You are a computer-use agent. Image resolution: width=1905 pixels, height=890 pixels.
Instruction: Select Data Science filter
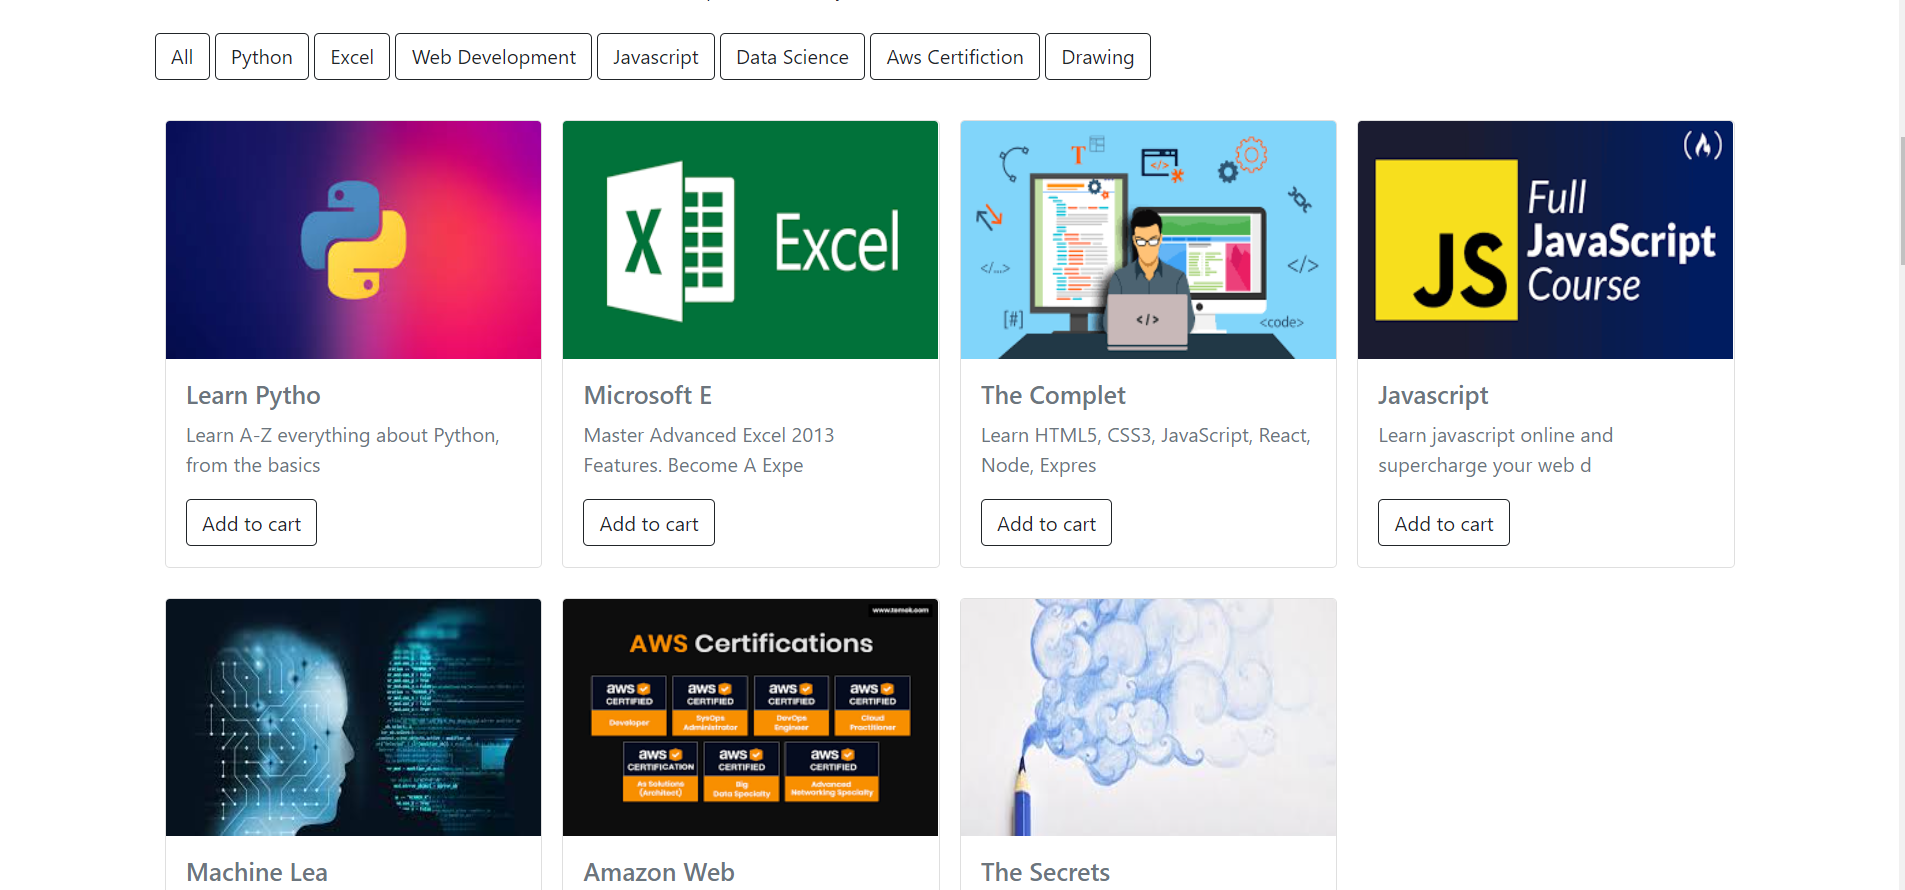pos(792,57)
